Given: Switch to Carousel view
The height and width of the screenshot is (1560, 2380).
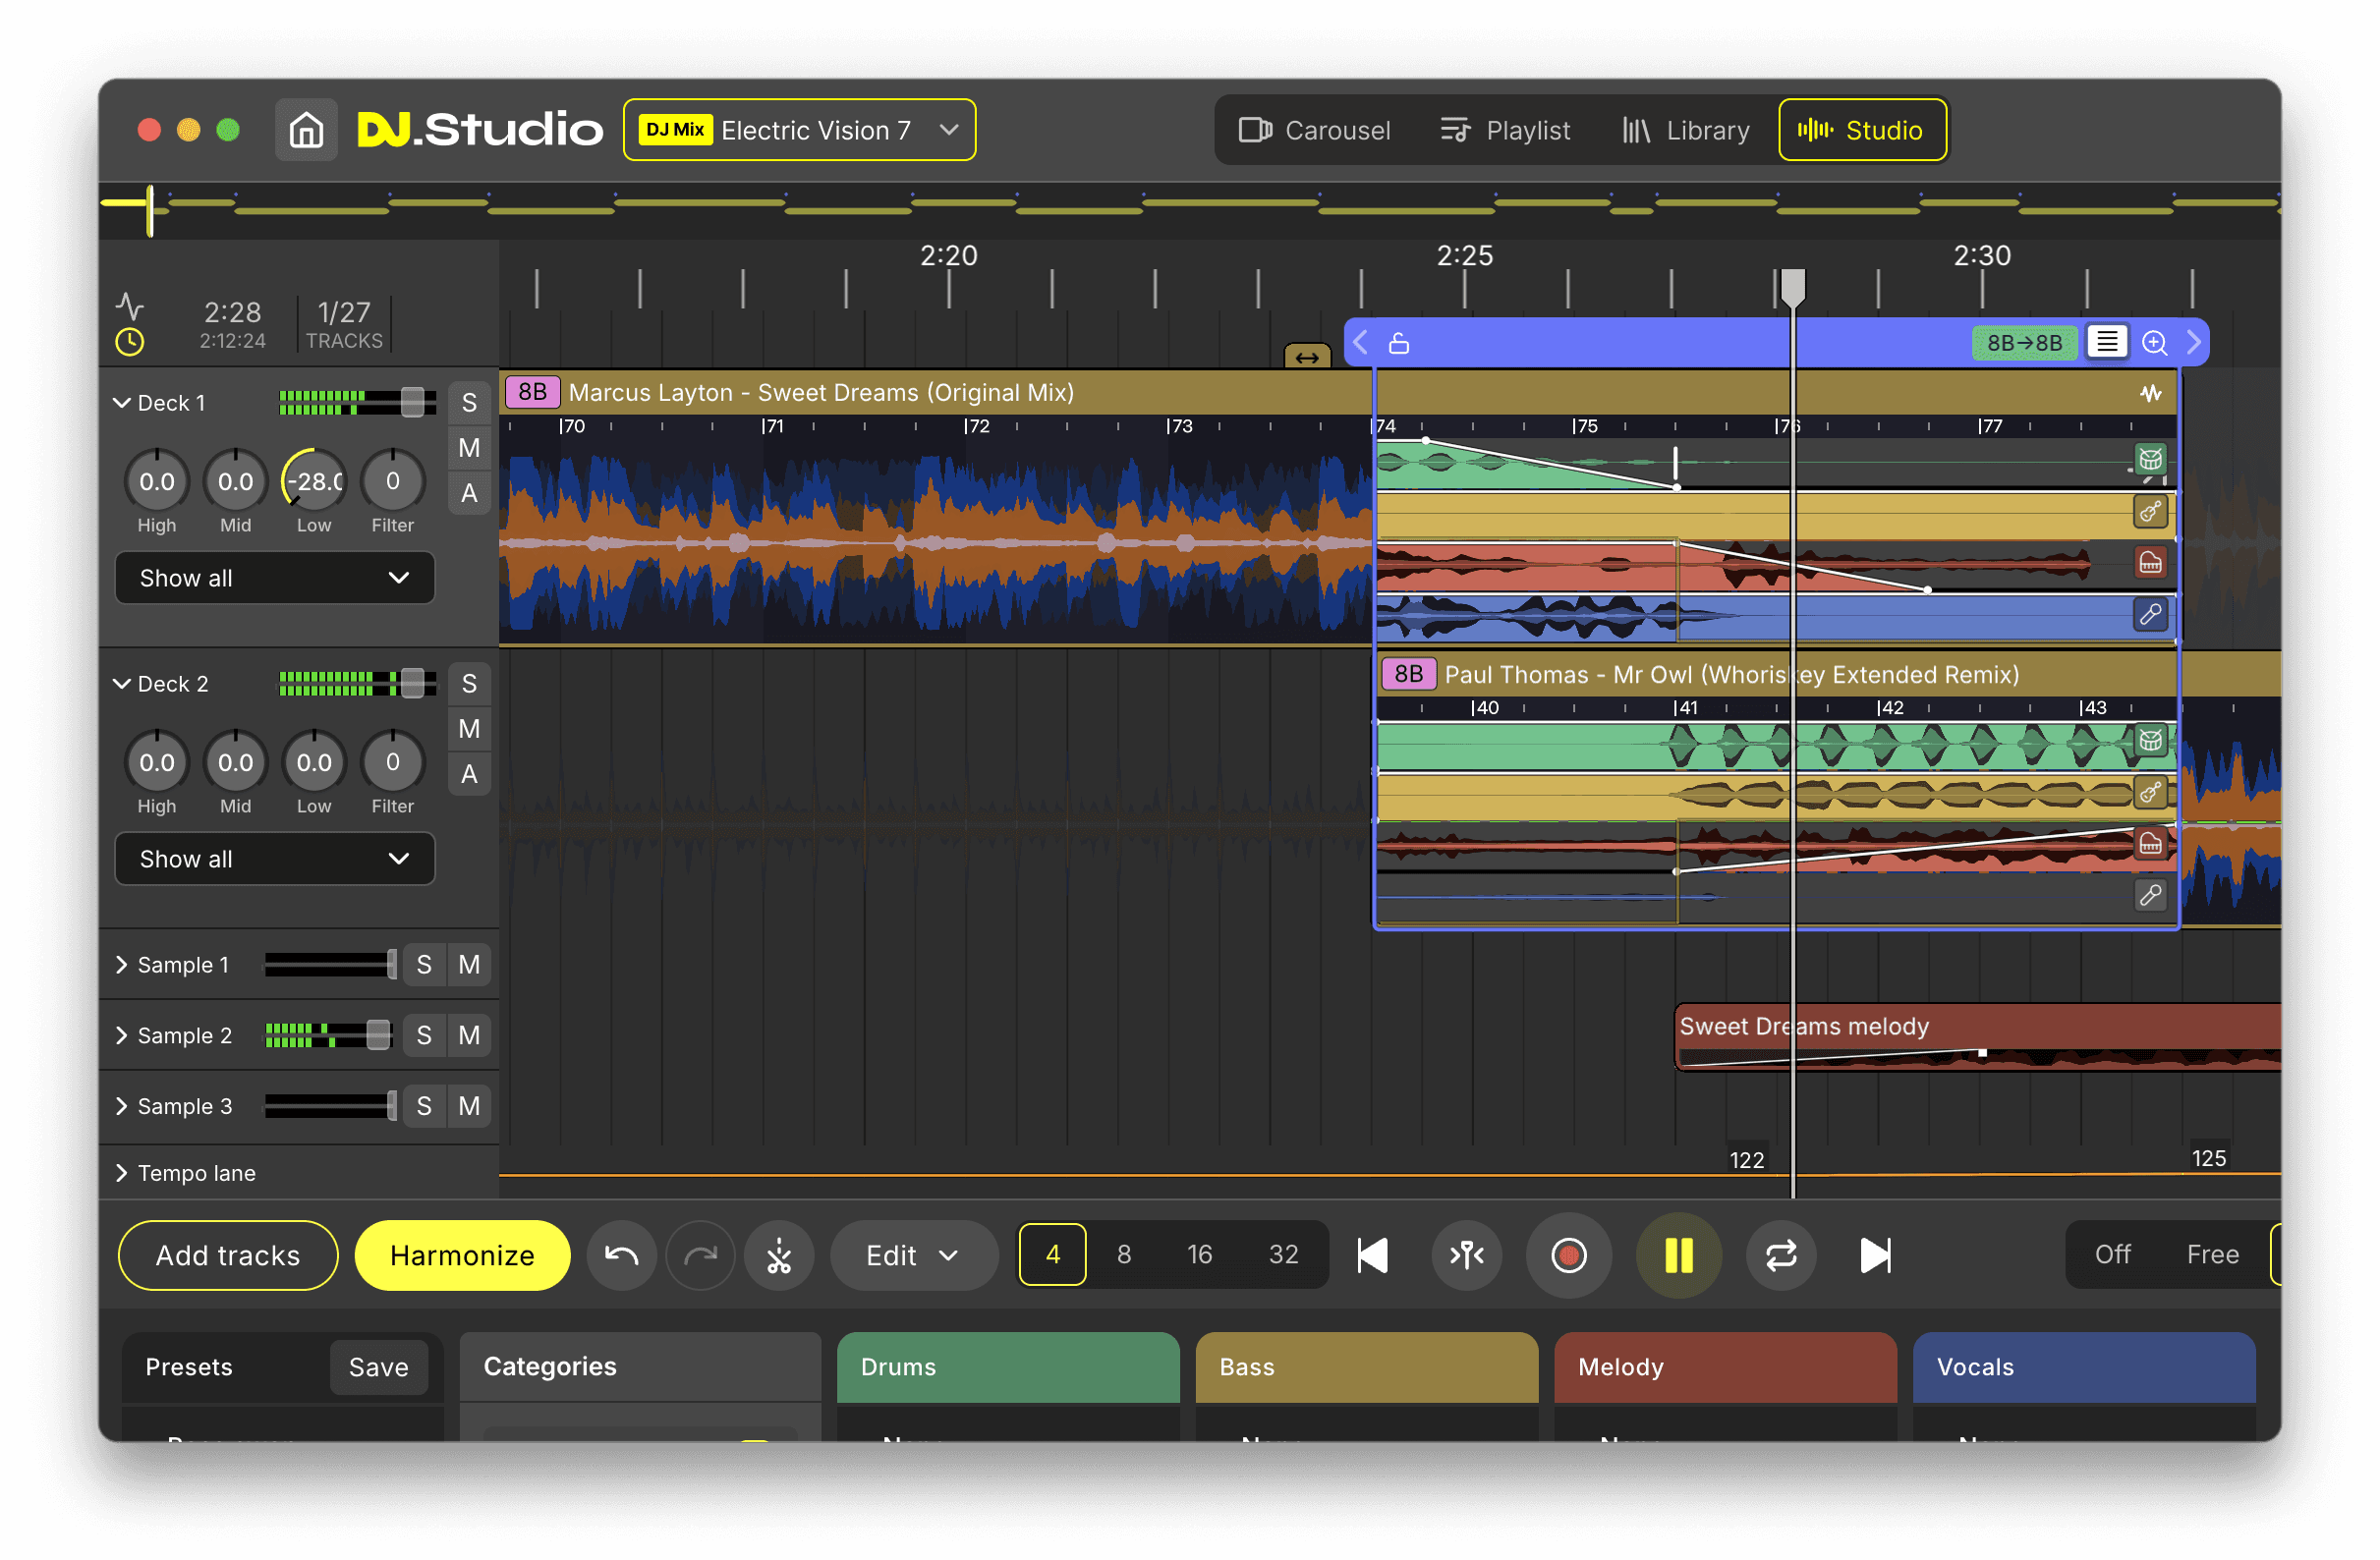Looking at the screenshot, I should click(x=1314, y=130).
